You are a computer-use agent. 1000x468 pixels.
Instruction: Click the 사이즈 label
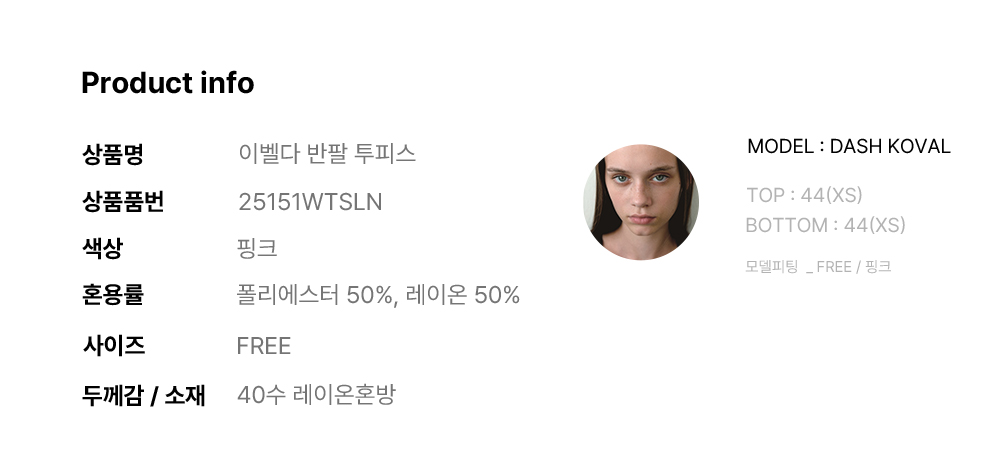(114, 346)
